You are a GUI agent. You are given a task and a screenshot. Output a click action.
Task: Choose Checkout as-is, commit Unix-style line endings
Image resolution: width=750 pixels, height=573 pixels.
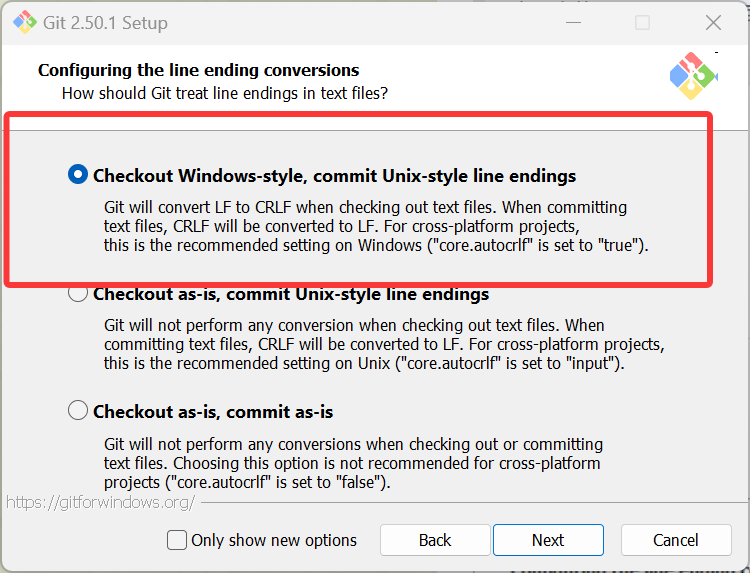click(x=78, y=294)
